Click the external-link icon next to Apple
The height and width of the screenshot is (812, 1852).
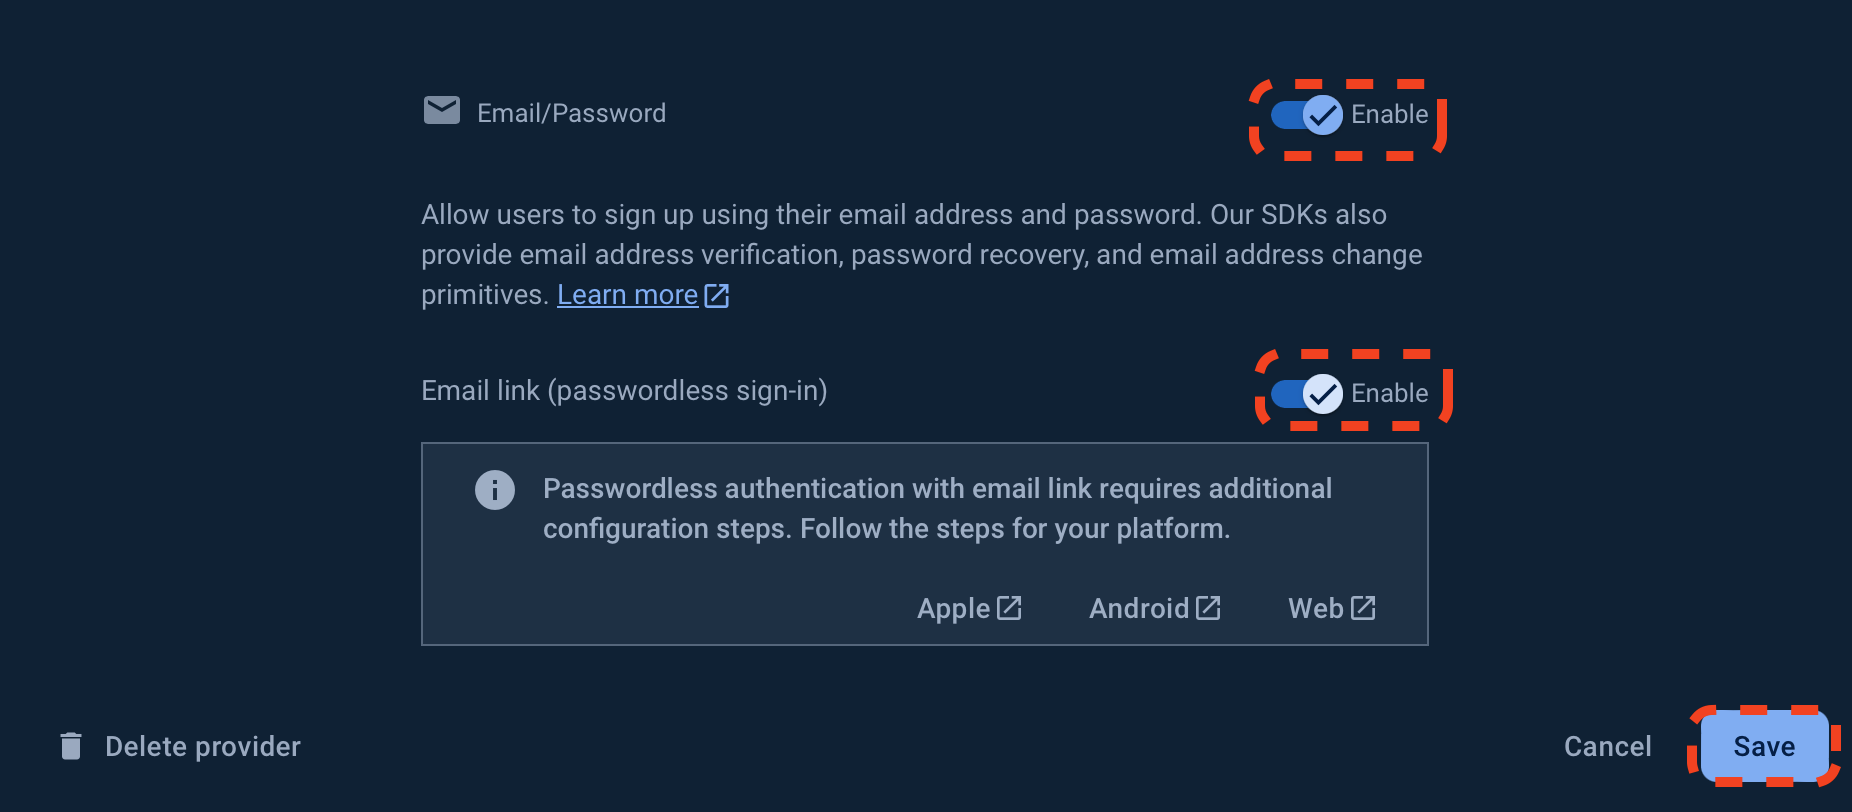point(1009,608)
